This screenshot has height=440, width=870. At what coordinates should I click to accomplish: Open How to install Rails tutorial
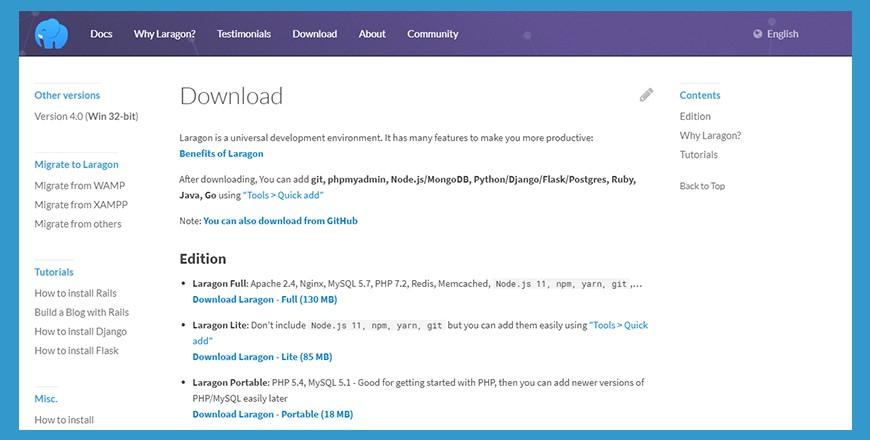tap(75, 293)
